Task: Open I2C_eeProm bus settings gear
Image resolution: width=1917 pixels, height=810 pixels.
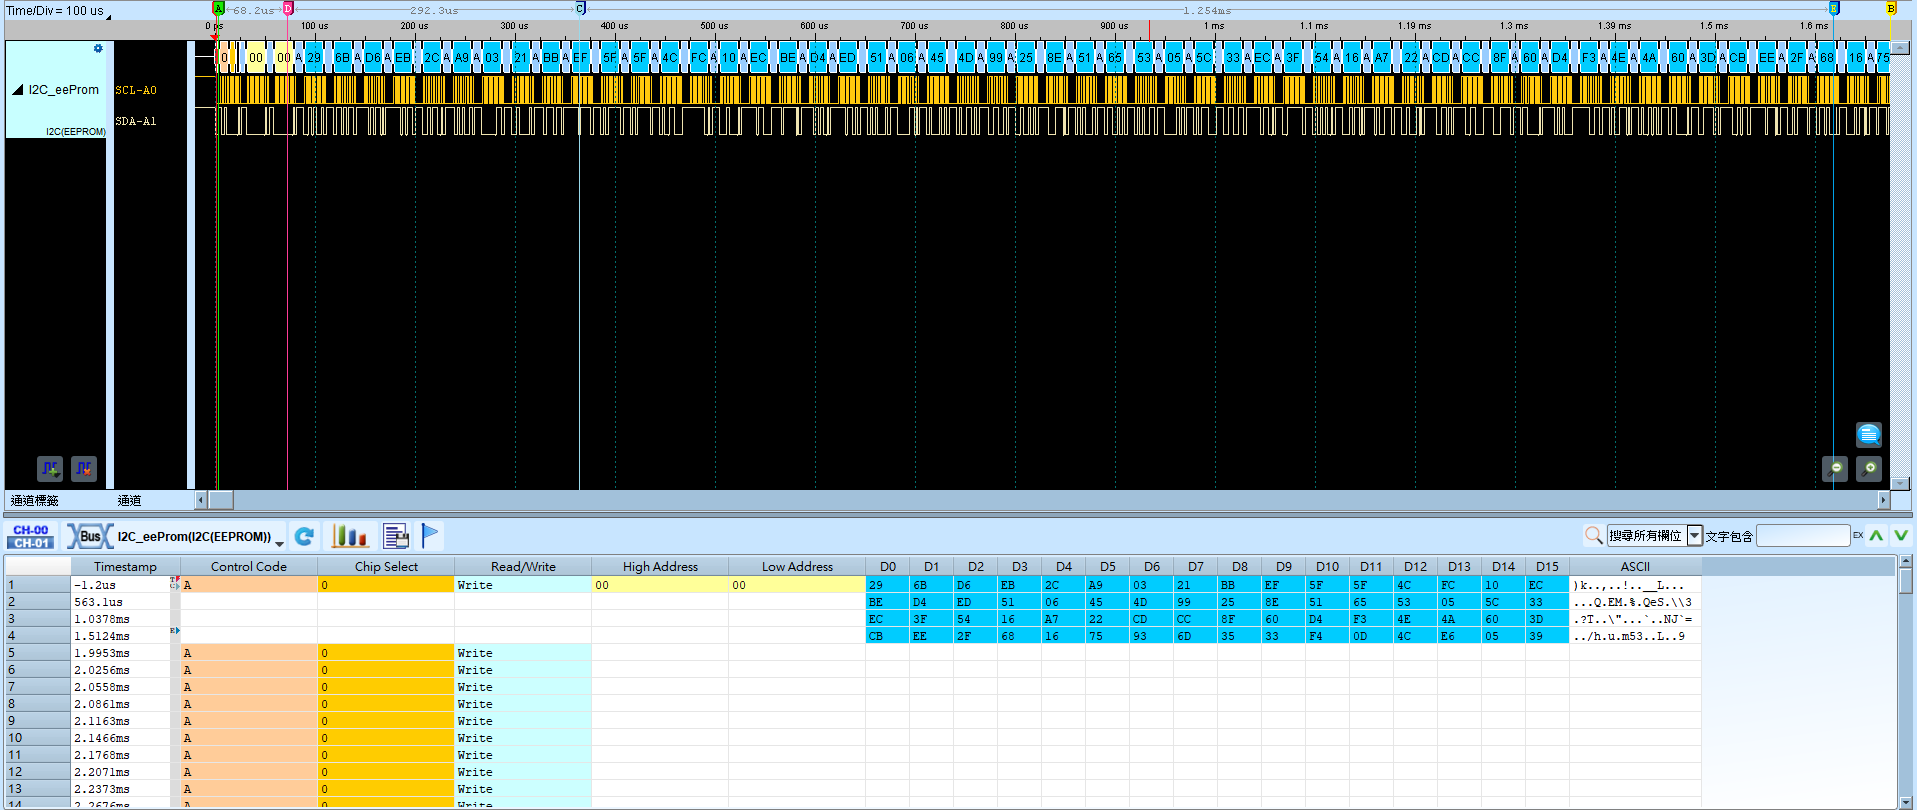Action: click(x=98, y=48)
